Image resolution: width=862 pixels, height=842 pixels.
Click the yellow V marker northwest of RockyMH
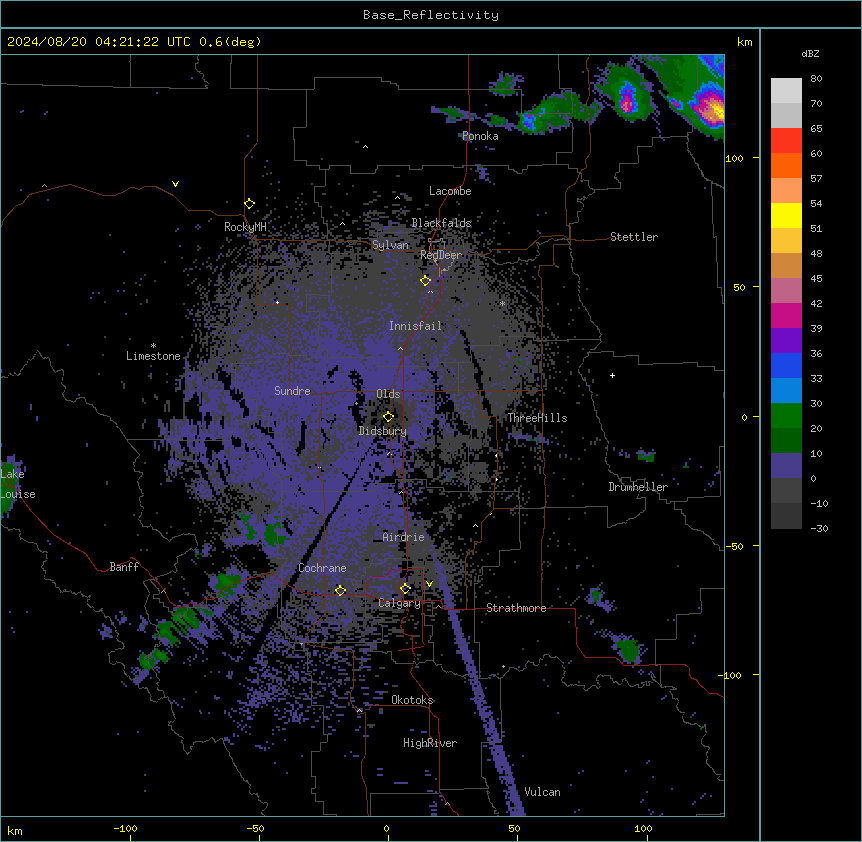pyautogui.click(x=175, y=184)
